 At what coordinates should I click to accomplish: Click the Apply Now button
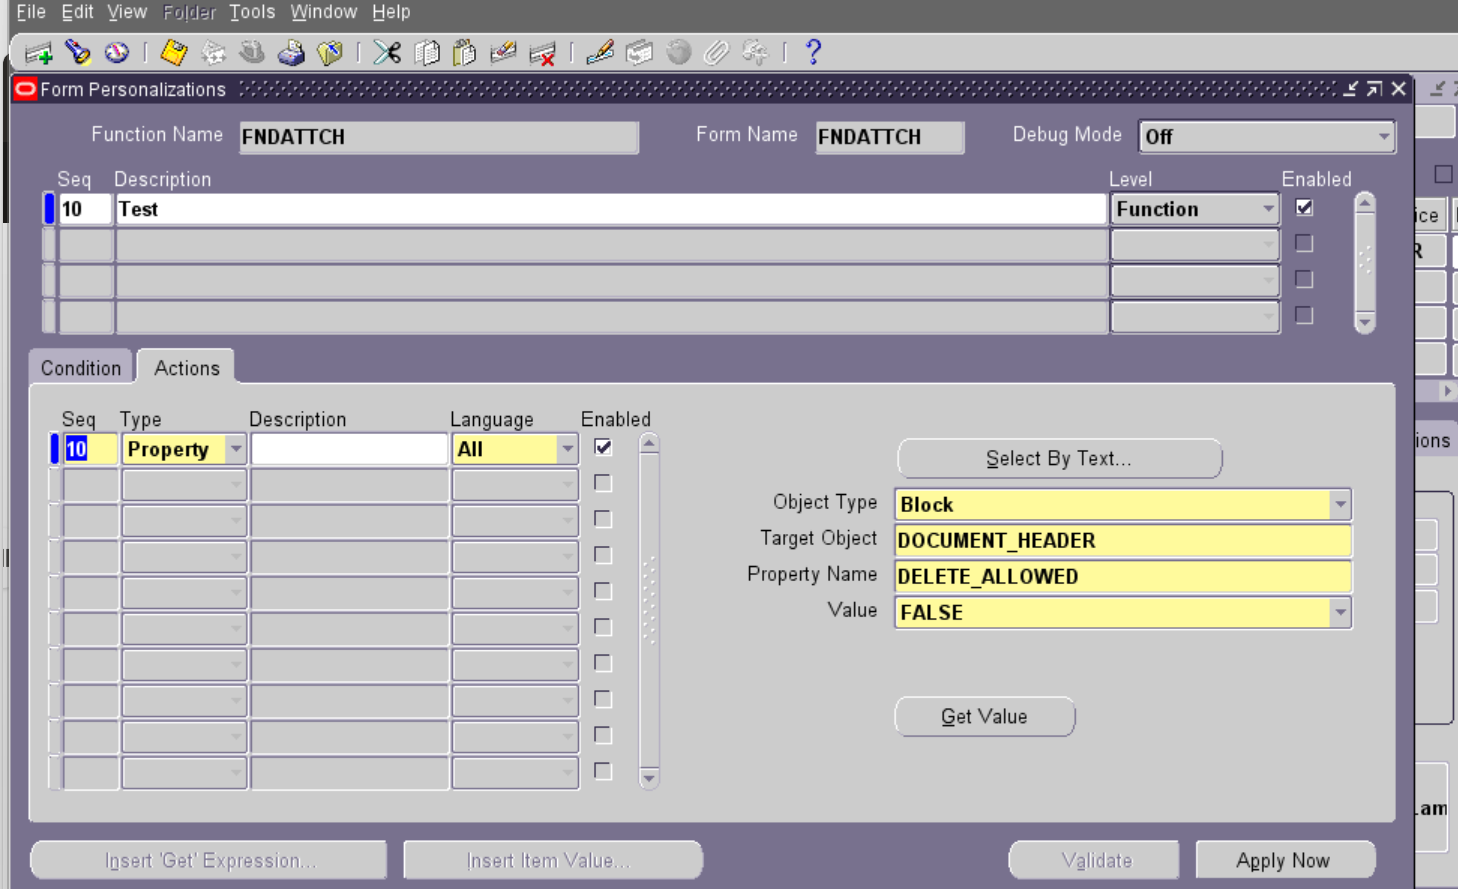coord(1284,860)
